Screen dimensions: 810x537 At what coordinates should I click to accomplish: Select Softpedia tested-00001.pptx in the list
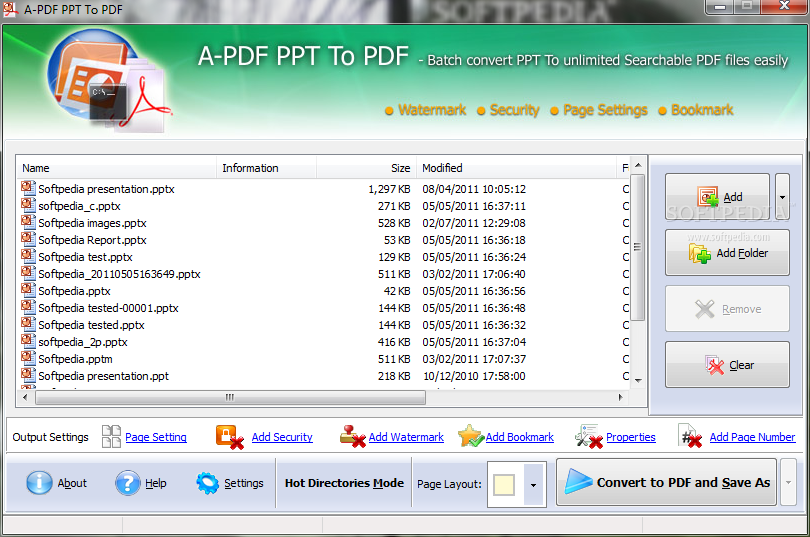[324, 308]
